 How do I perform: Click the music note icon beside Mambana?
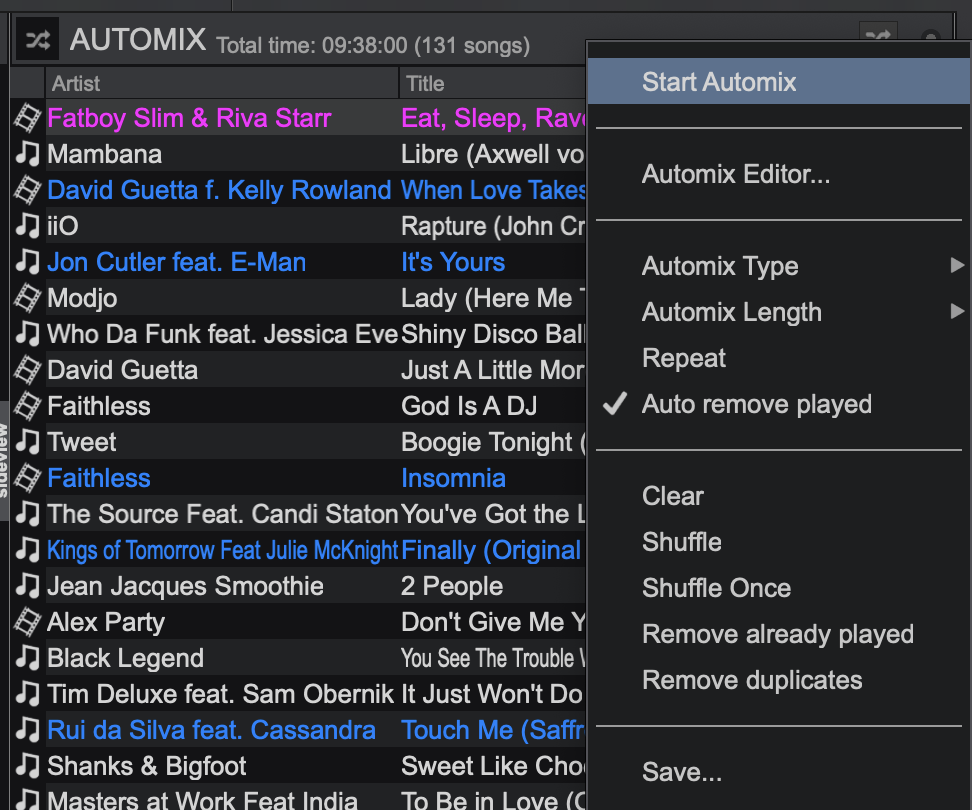(x=26, y=155)
